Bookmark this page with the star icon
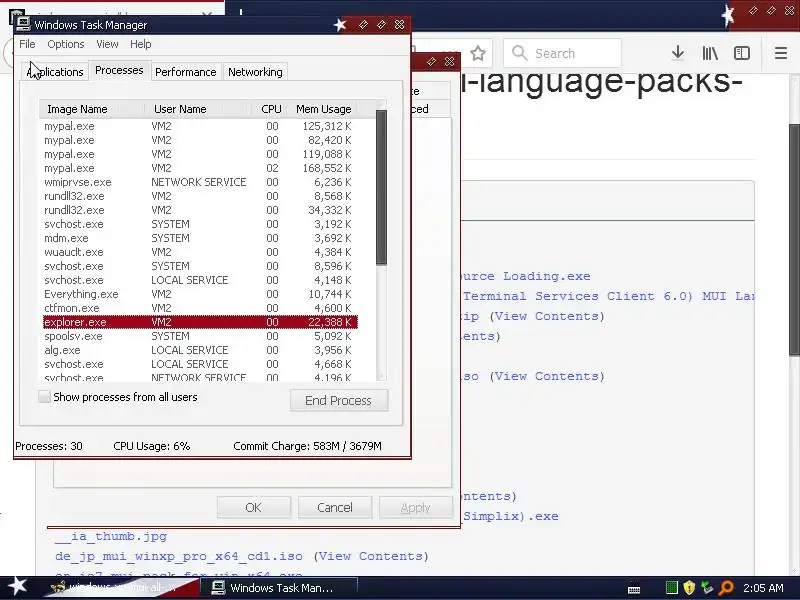 (x=478, y=53)
